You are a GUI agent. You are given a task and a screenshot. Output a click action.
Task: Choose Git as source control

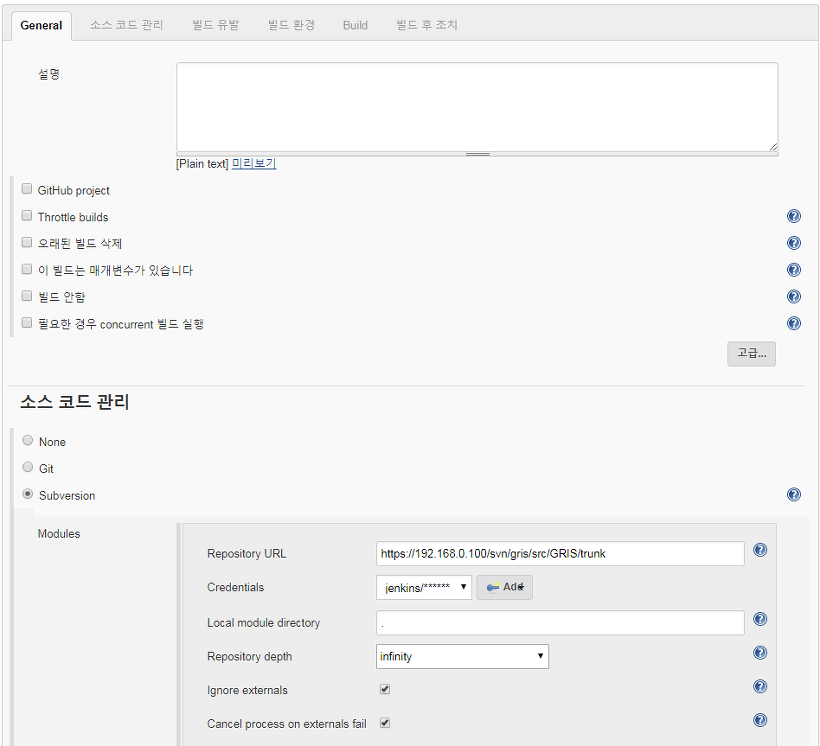28,467
